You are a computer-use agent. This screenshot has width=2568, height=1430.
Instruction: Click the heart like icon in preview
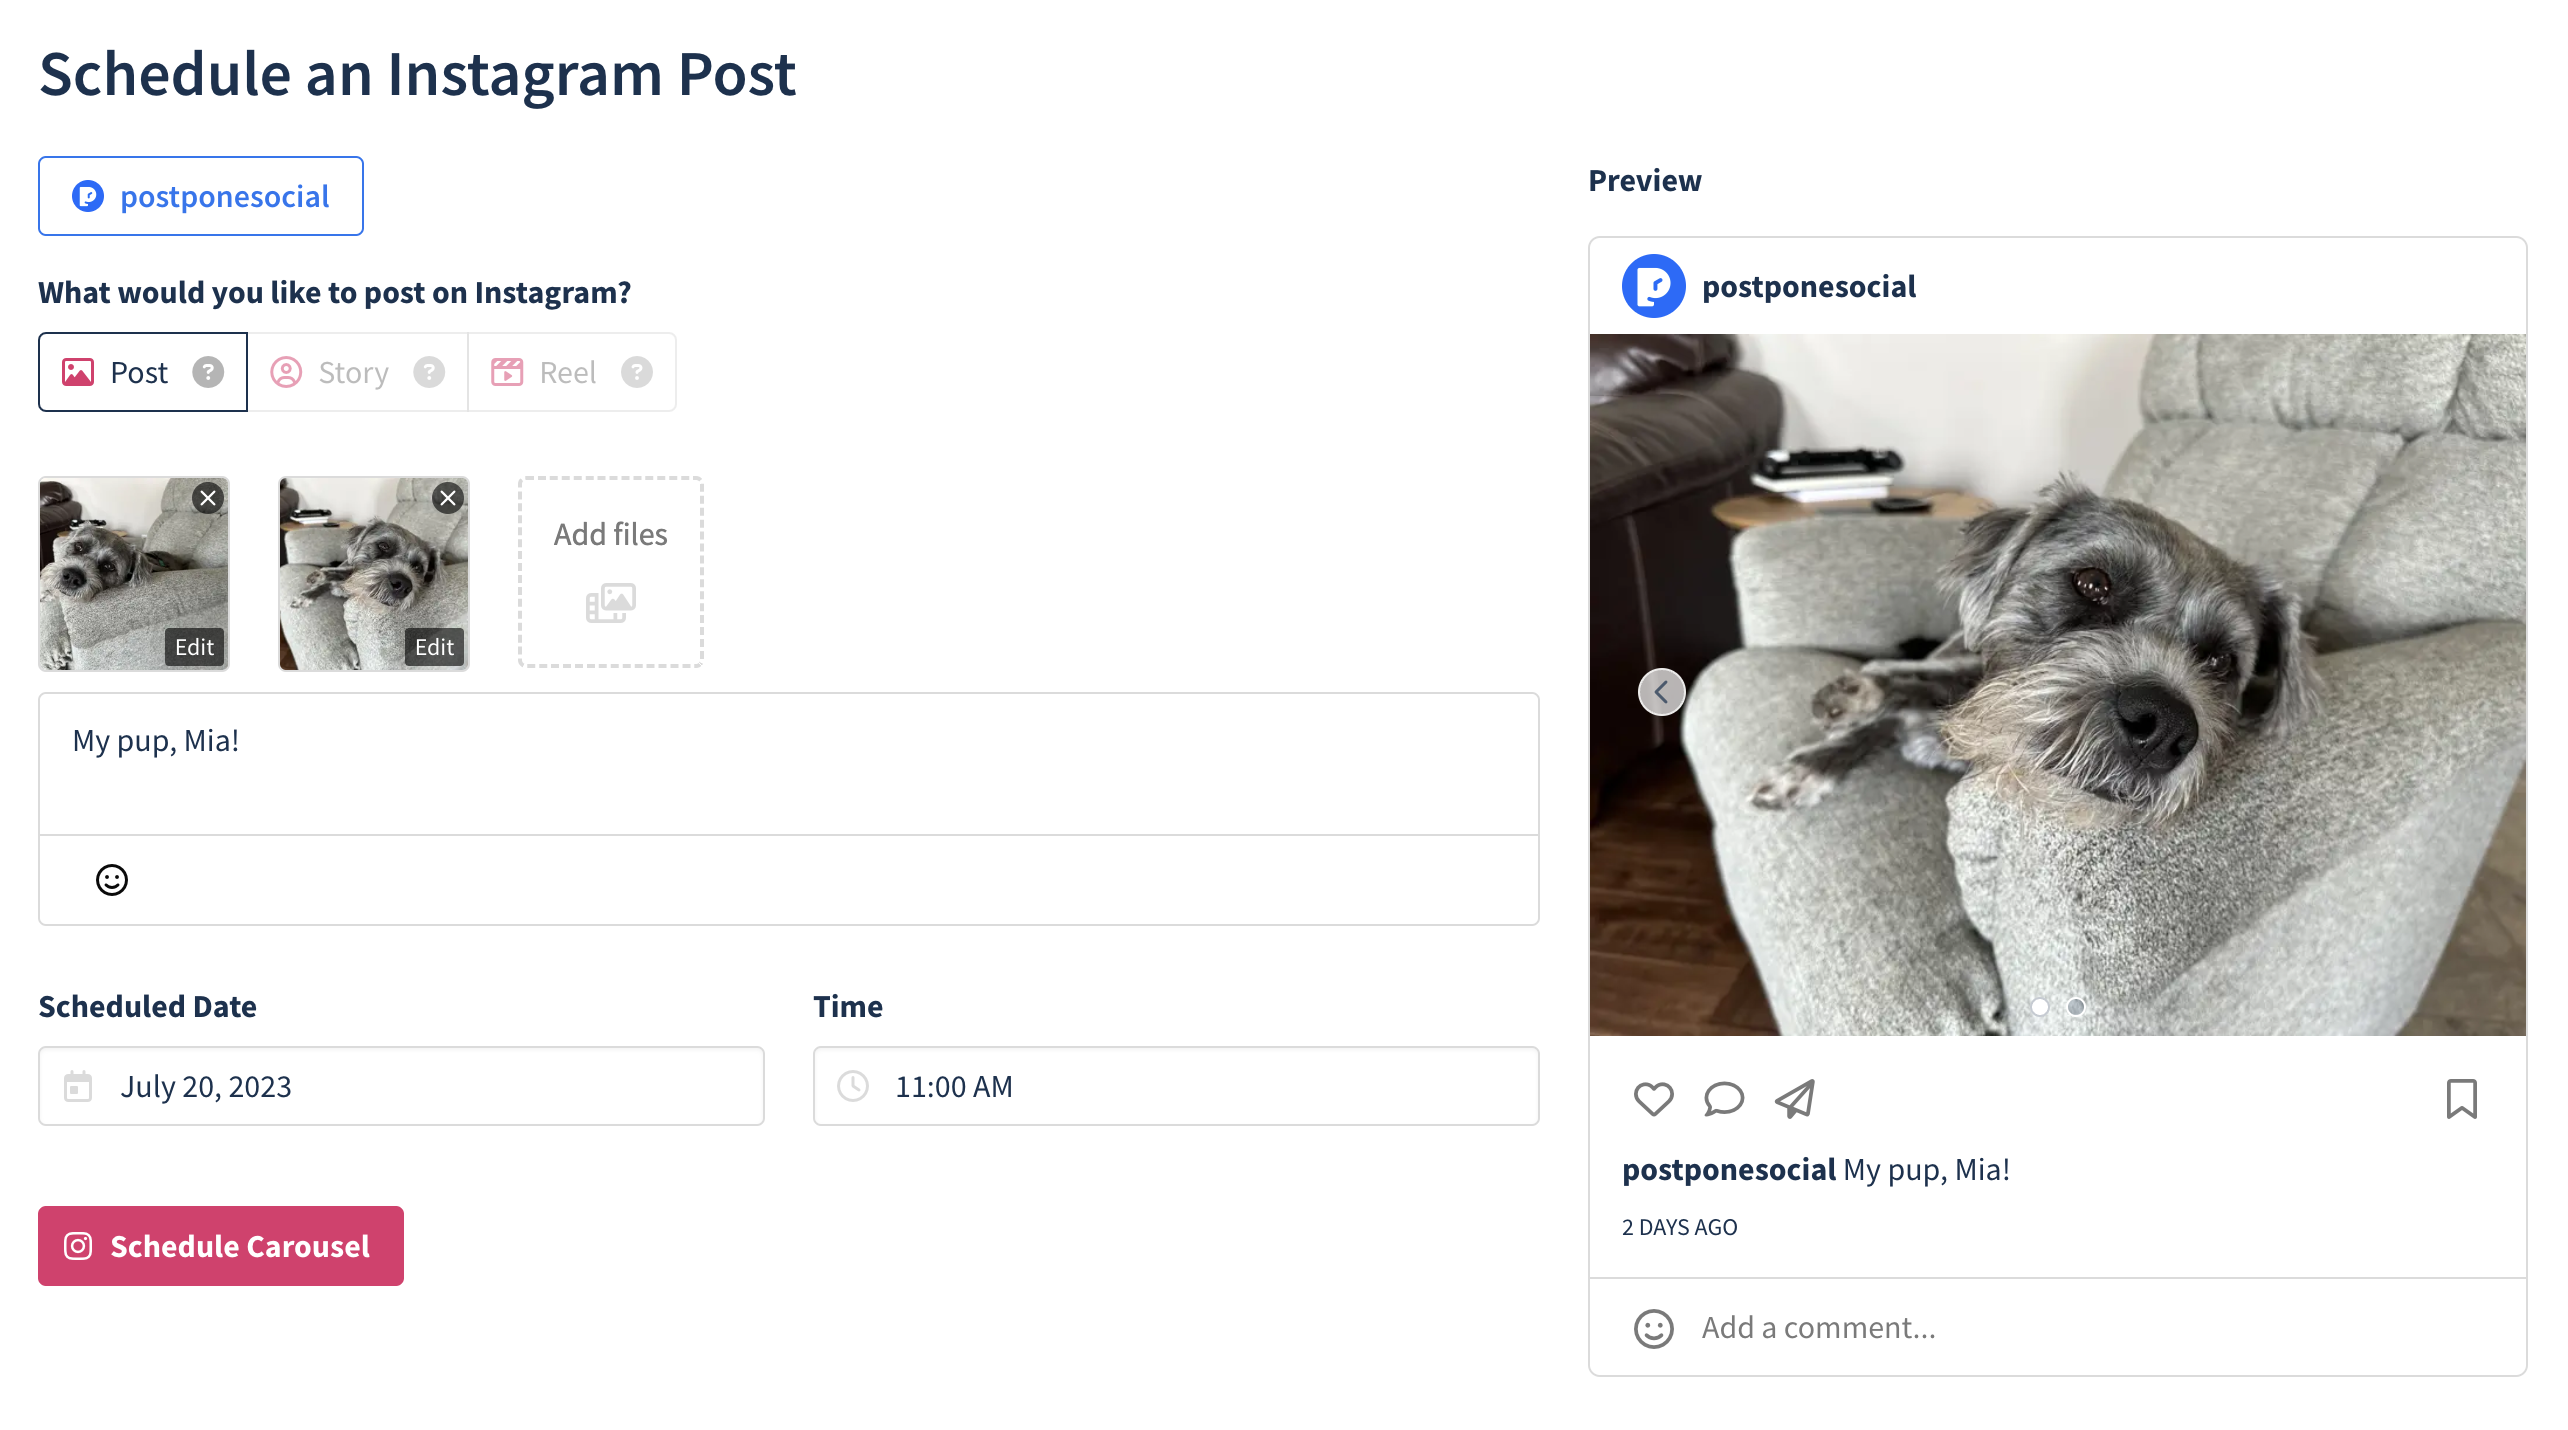coord(1653,1099)
